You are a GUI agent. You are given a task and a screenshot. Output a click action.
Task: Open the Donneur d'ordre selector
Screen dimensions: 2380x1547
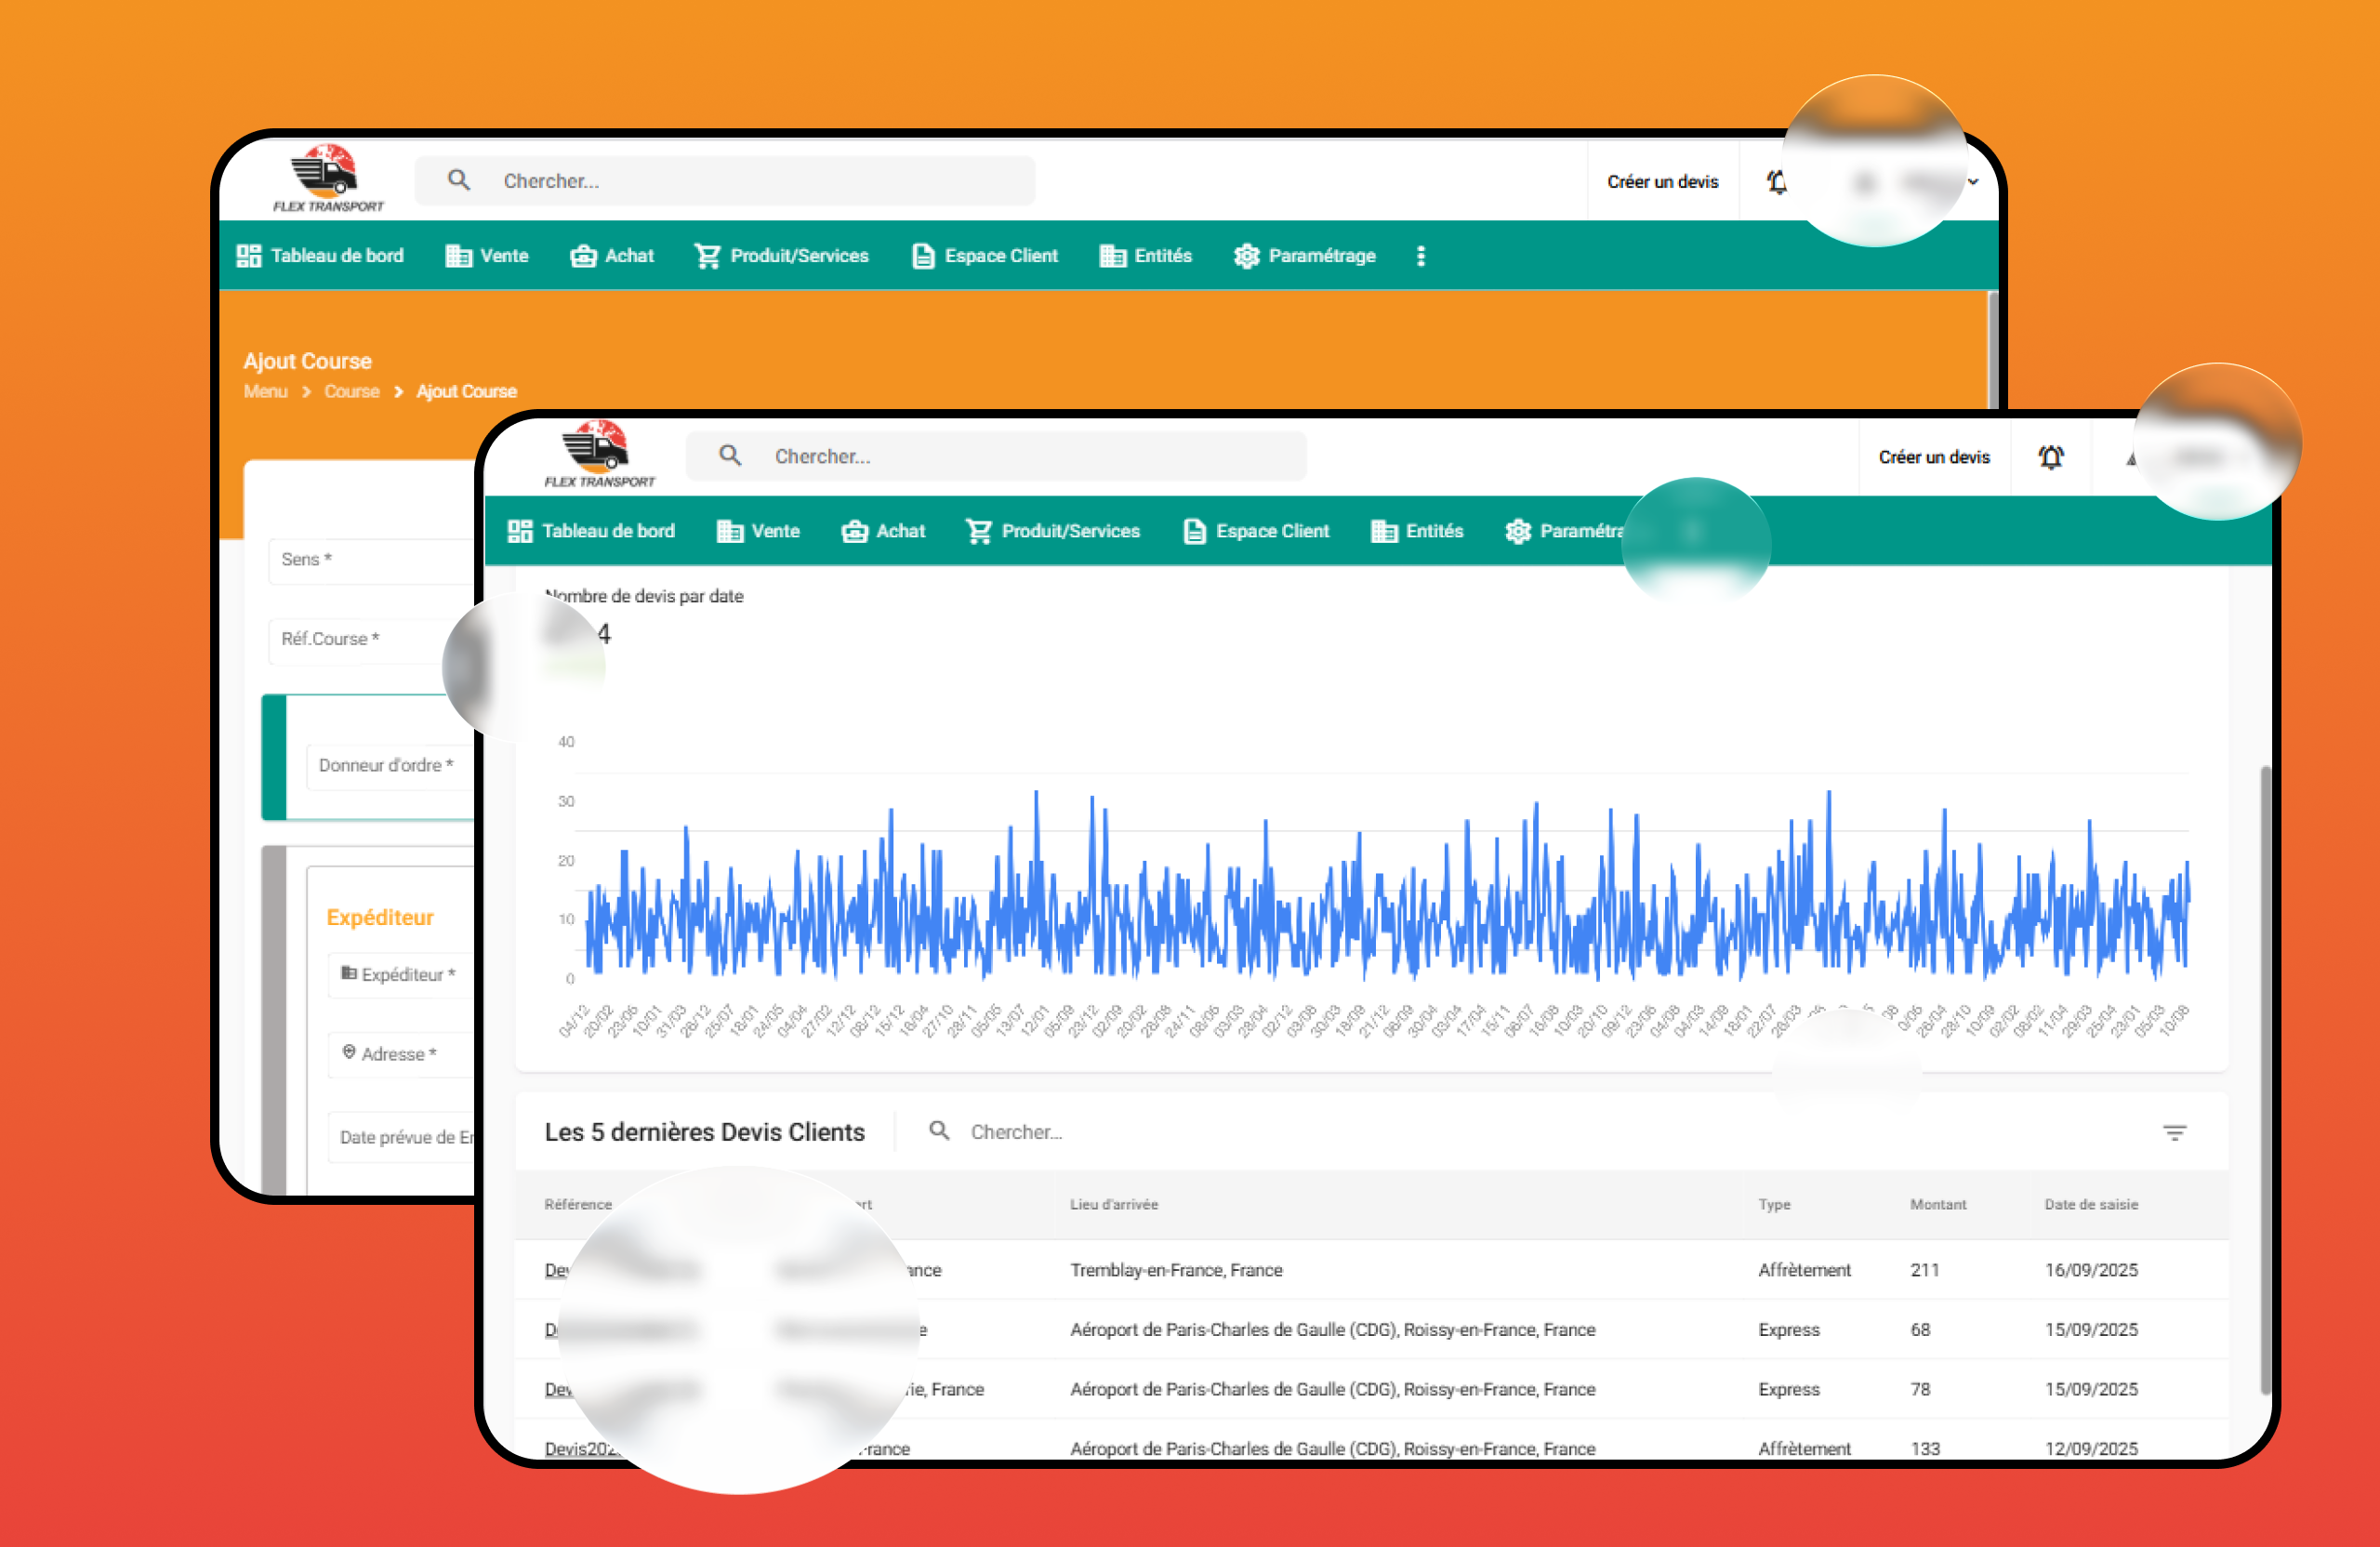pyautogui.click(x=390, y=765)
